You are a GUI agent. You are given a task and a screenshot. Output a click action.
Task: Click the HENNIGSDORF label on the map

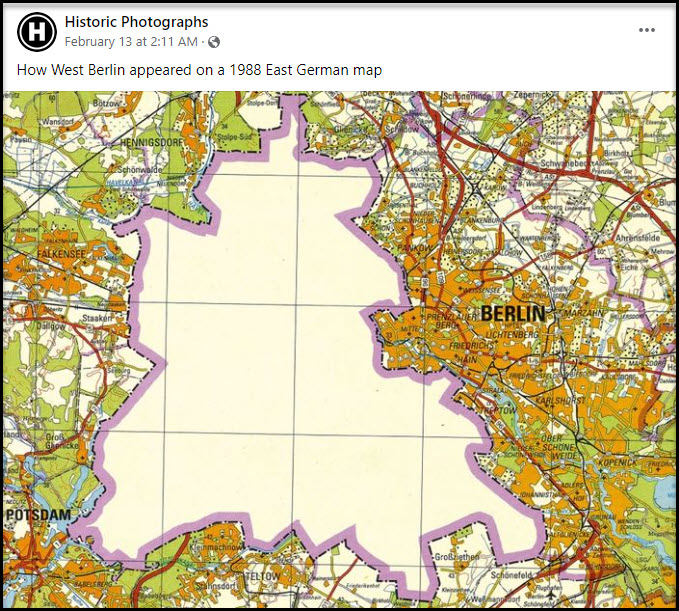(x=151, y=142)
